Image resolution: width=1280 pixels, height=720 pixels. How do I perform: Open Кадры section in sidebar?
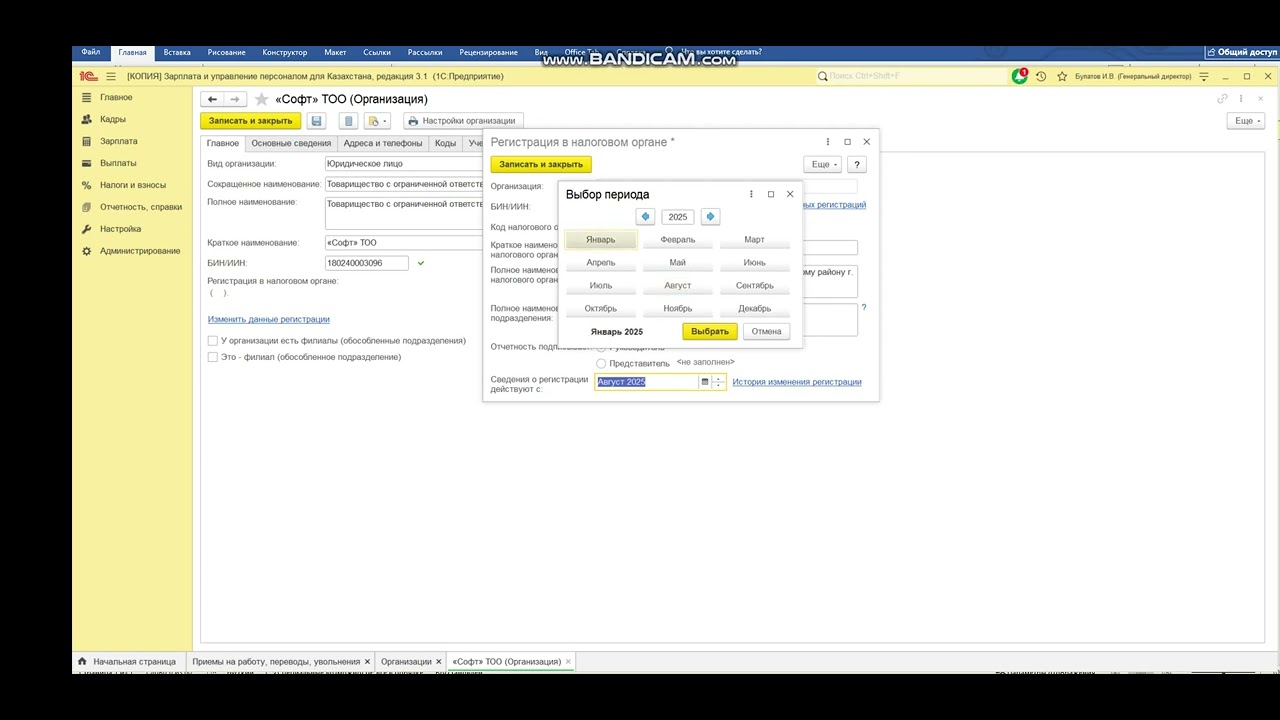click(x=112, y=119)
